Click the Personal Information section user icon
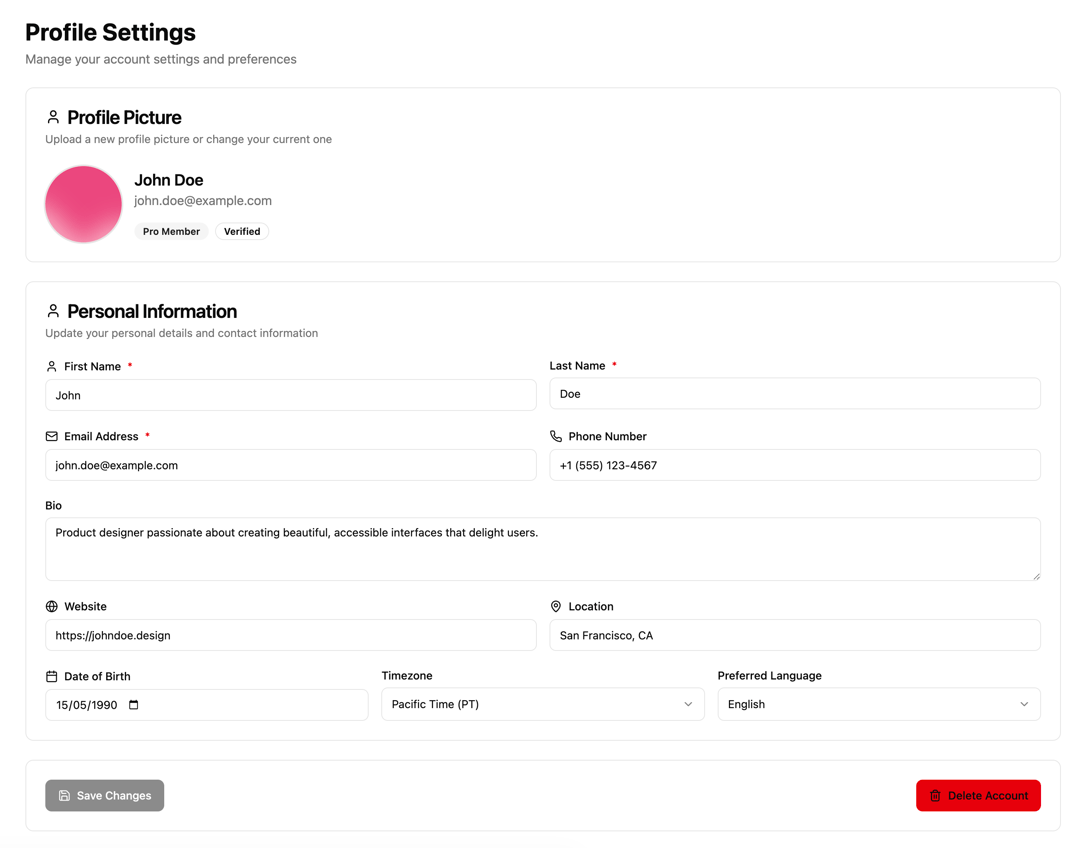The height and width of the screenshot is (848, 1080). [x=53, y=311]
